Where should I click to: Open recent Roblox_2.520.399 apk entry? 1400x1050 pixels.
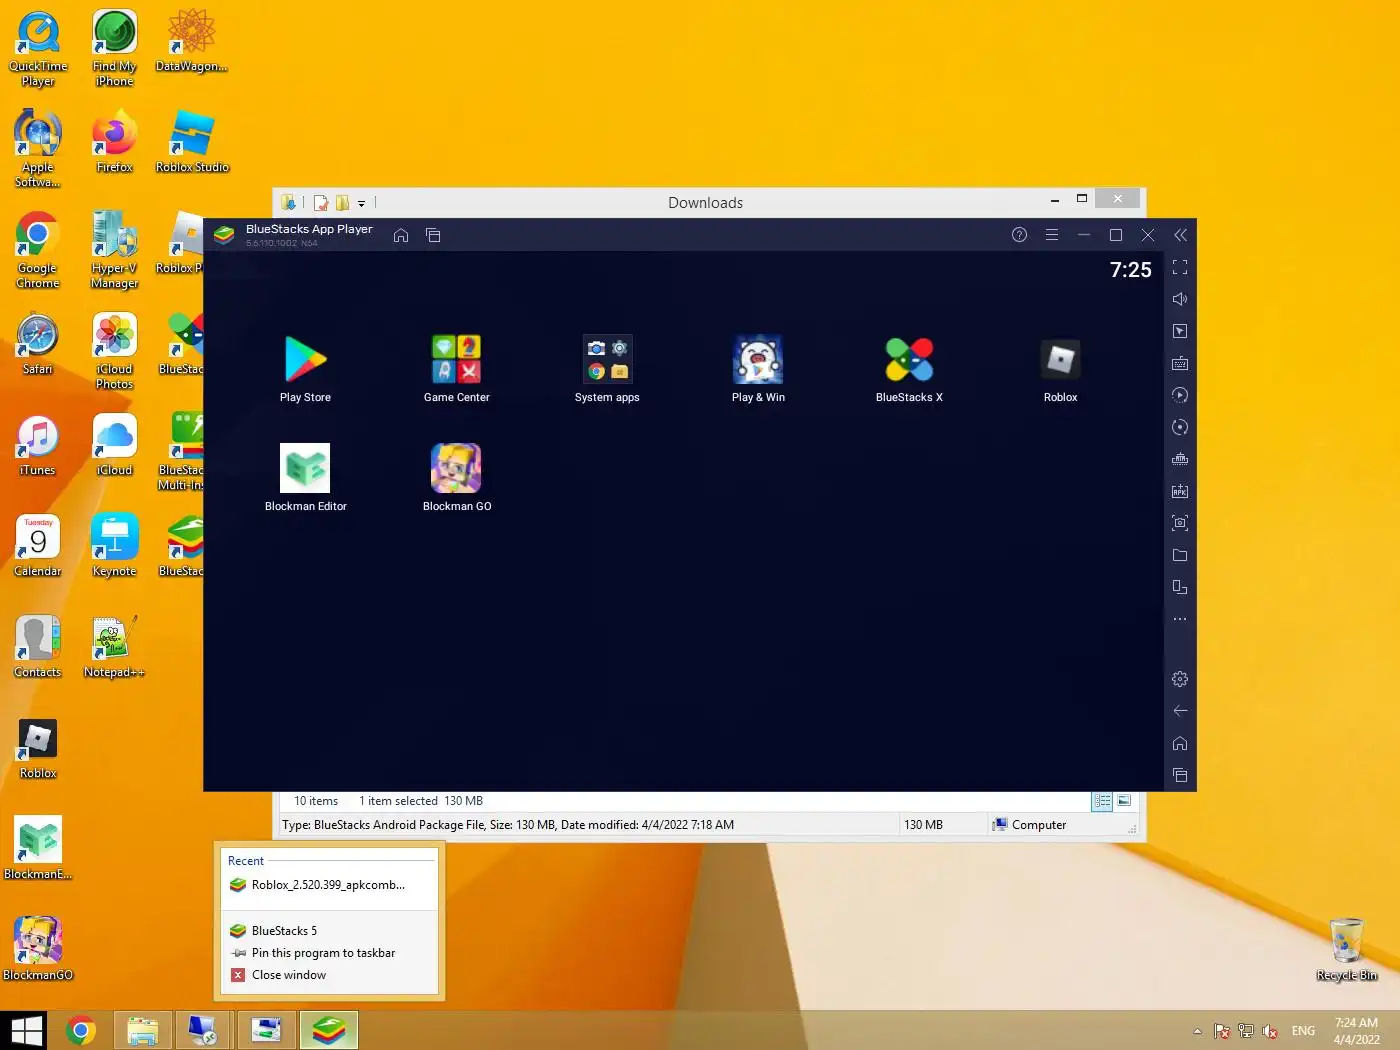point(329,885)
